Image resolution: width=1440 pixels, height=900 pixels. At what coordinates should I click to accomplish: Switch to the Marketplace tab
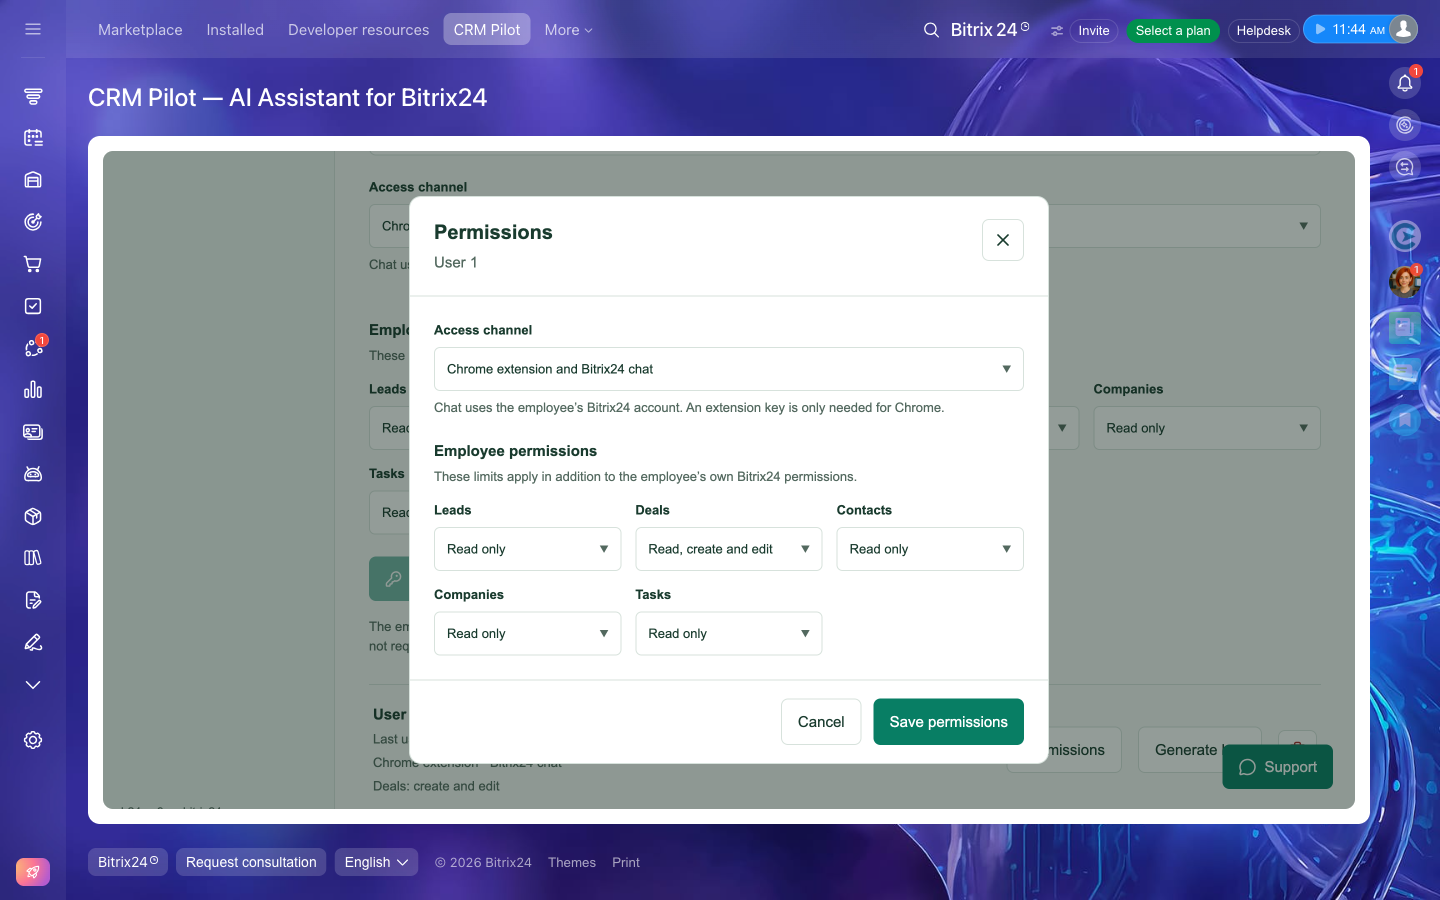click(x=140, y=30)
